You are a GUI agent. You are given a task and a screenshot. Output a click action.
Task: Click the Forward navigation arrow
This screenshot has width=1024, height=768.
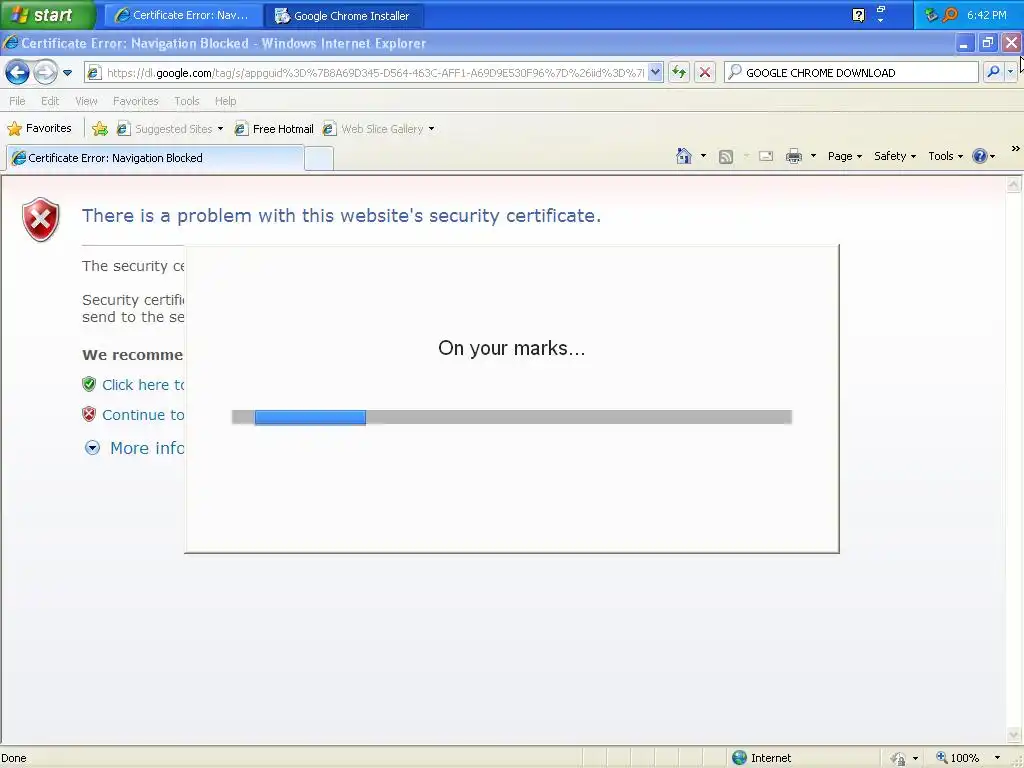click(45, 72)
